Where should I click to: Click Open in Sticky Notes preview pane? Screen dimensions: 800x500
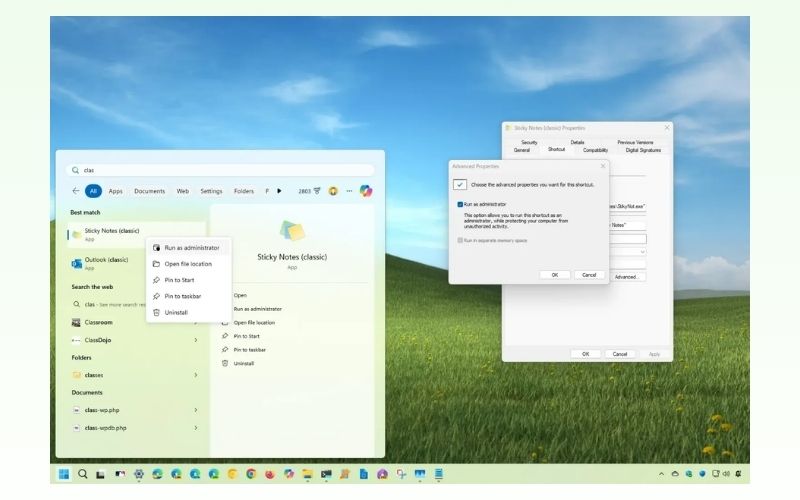click(240, 295)
